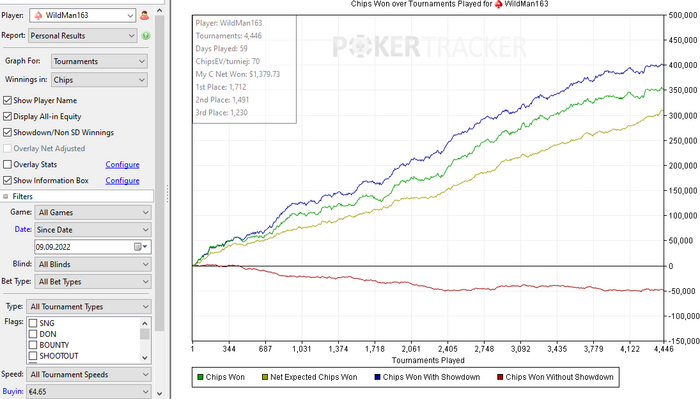
Task: Click Configure link for Overlay Stats
Action: tap(122, 165)
